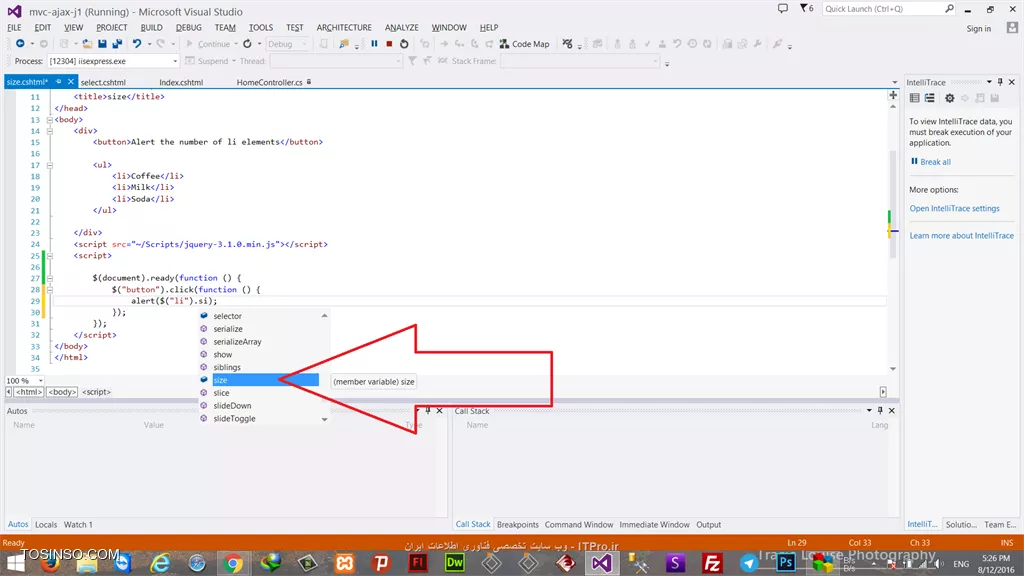The height and width of the screenshot is (576, 1024).
Task: Open FileZilla from the taskbar
Action: pos(712,562)
